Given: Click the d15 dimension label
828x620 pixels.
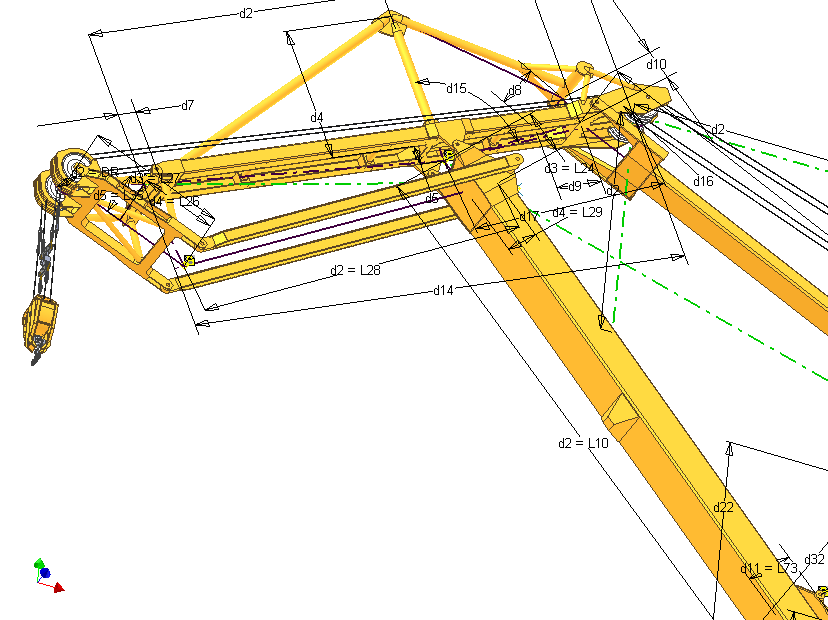Looking at the screenshot, I should (456, 88).
